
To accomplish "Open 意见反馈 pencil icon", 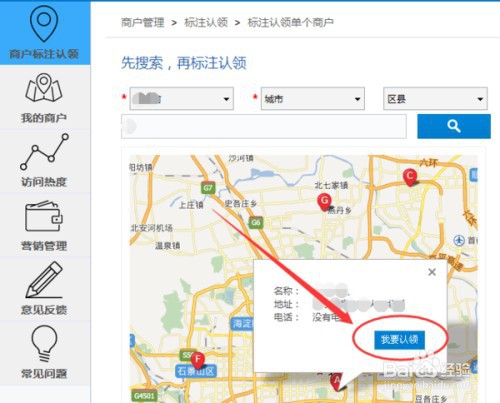I will [44, 280].
